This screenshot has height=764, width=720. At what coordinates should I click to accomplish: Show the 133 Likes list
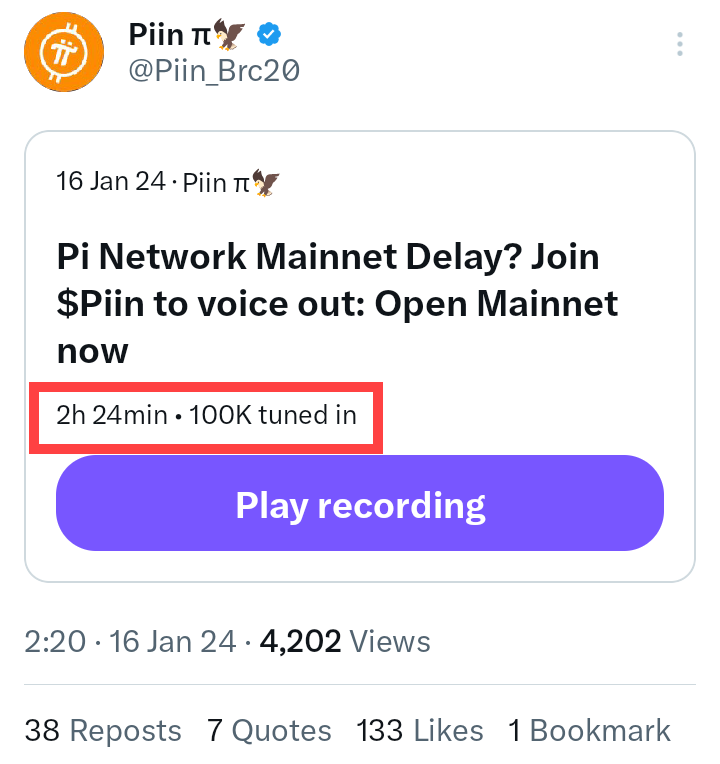(420, 731)
